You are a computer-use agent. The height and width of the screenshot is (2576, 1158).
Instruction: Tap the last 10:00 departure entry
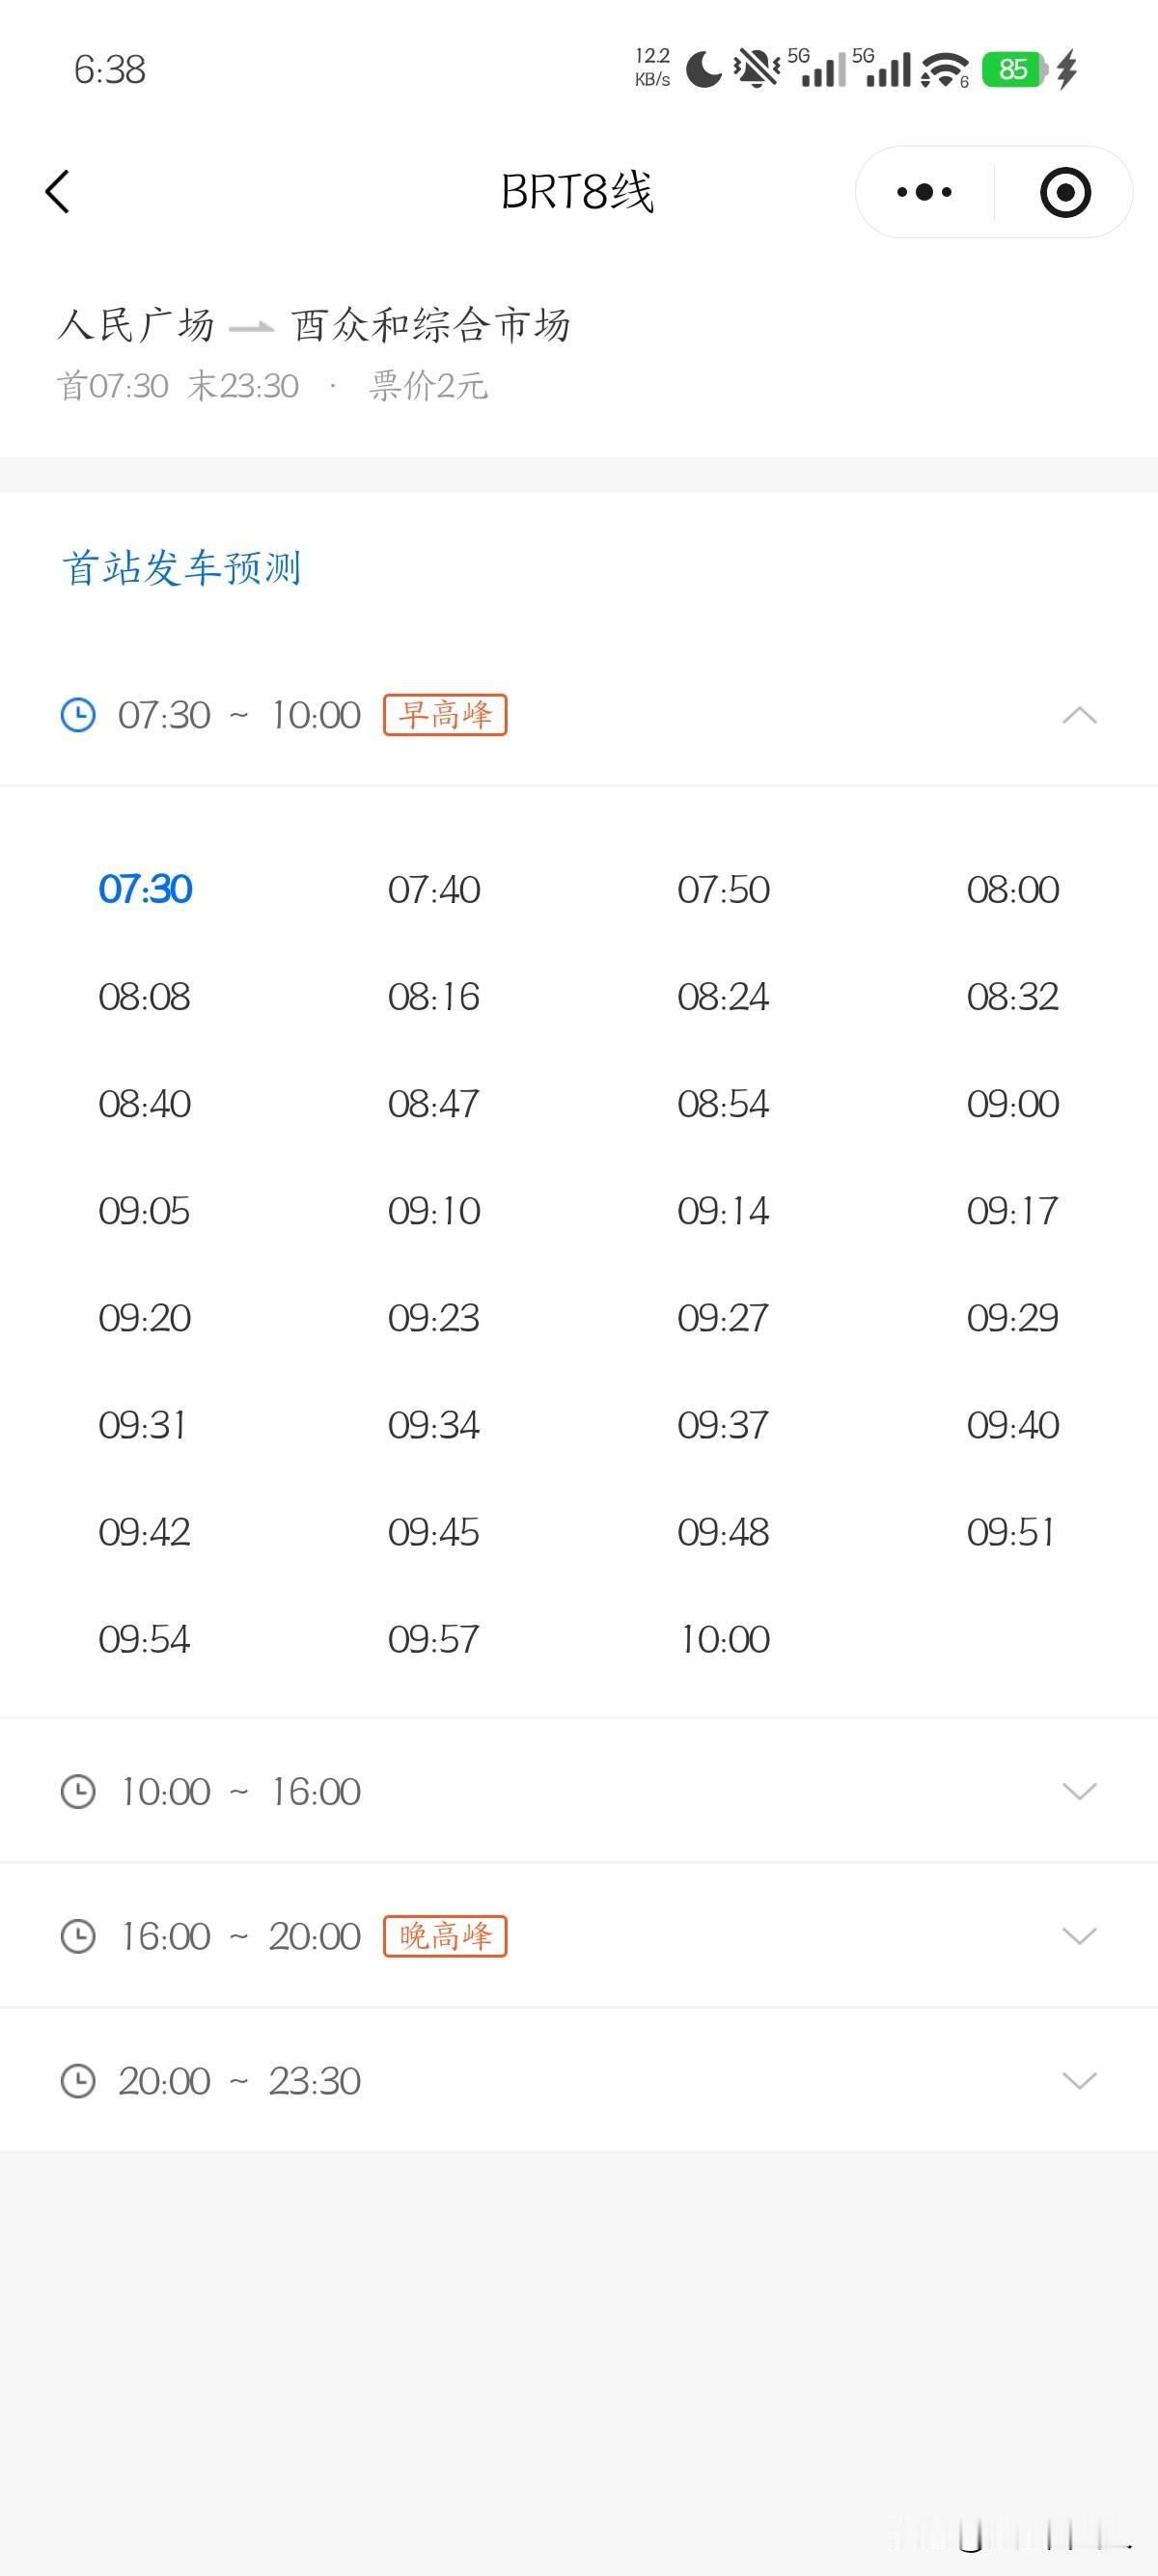[x=724, y=1639]
